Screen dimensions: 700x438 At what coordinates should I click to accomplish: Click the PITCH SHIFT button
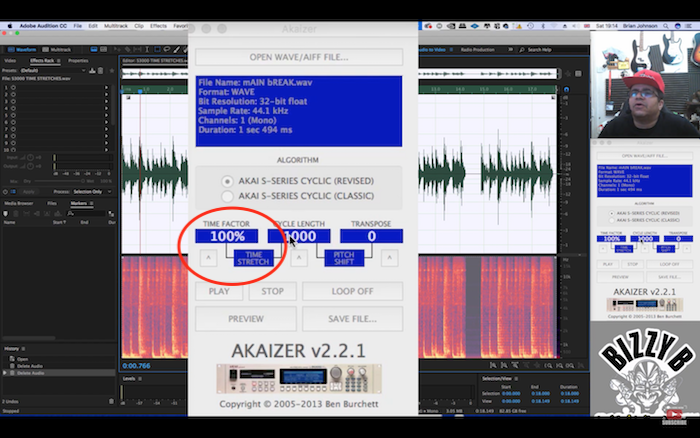pyautogui.click(x=344, y=258)
